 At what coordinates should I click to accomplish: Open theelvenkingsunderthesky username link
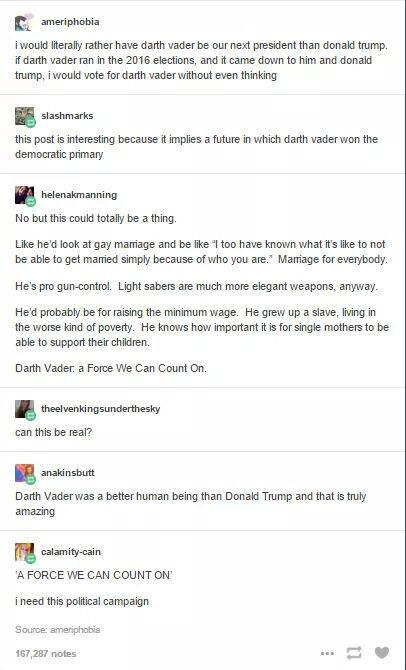point(100,408)
